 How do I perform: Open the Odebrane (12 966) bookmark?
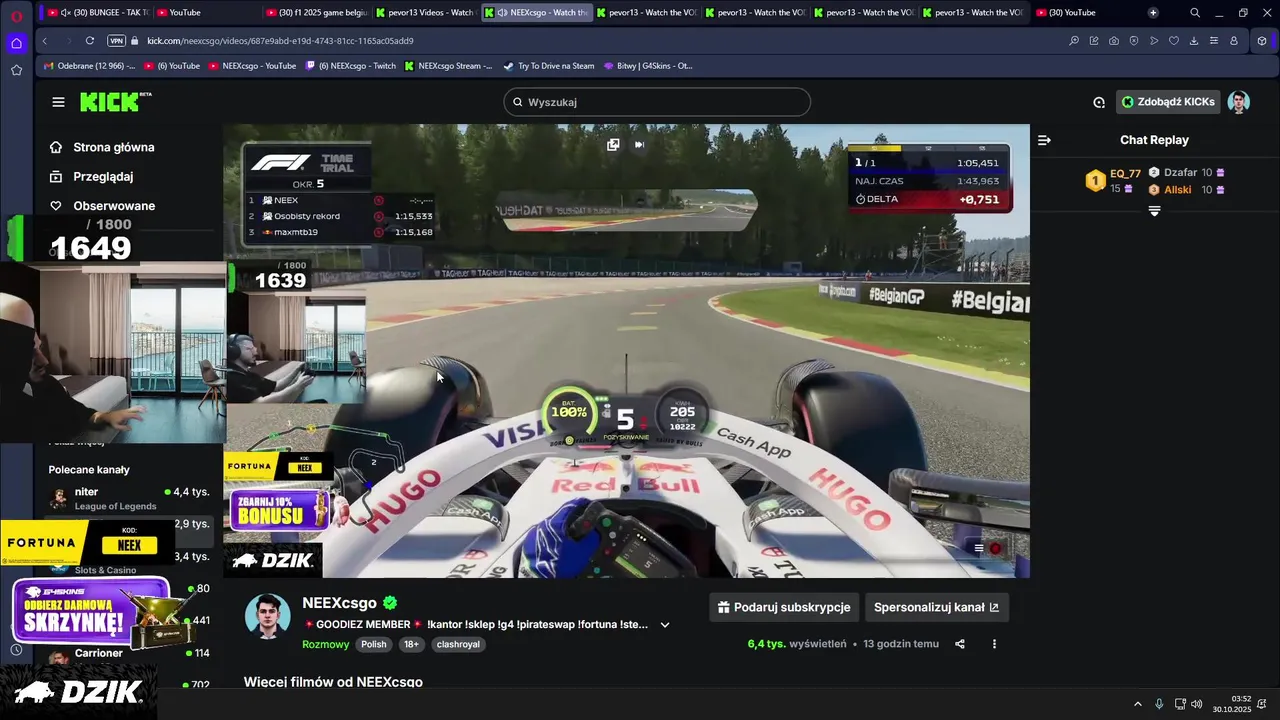click(89, 66)
